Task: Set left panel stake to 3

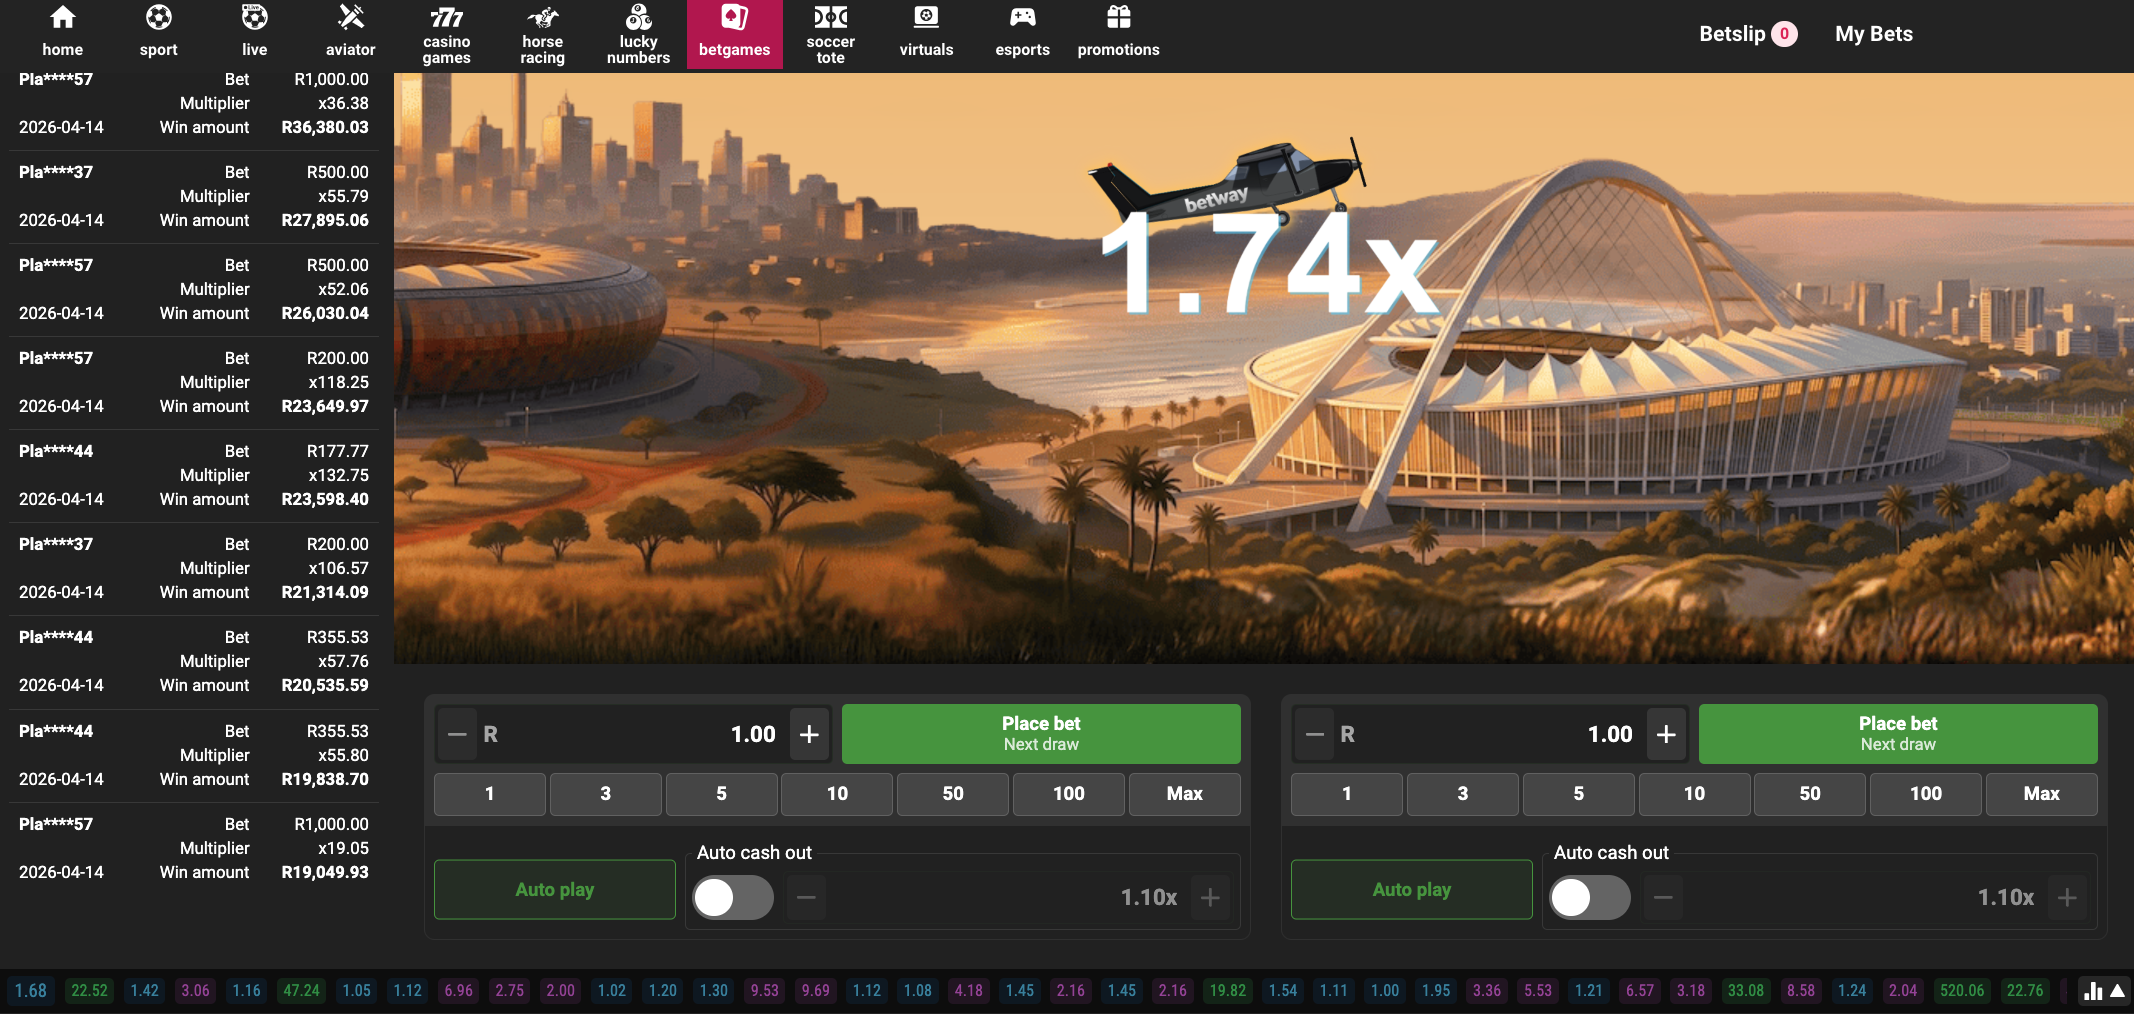Action: click(x=606, y=794)
